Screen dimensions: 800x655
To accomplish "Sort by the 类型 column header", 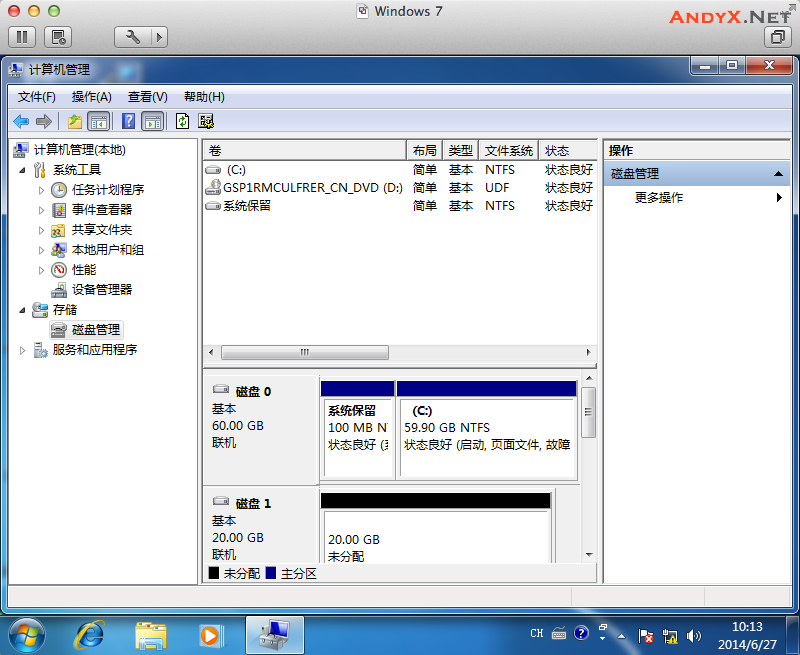I will [461, 150].
